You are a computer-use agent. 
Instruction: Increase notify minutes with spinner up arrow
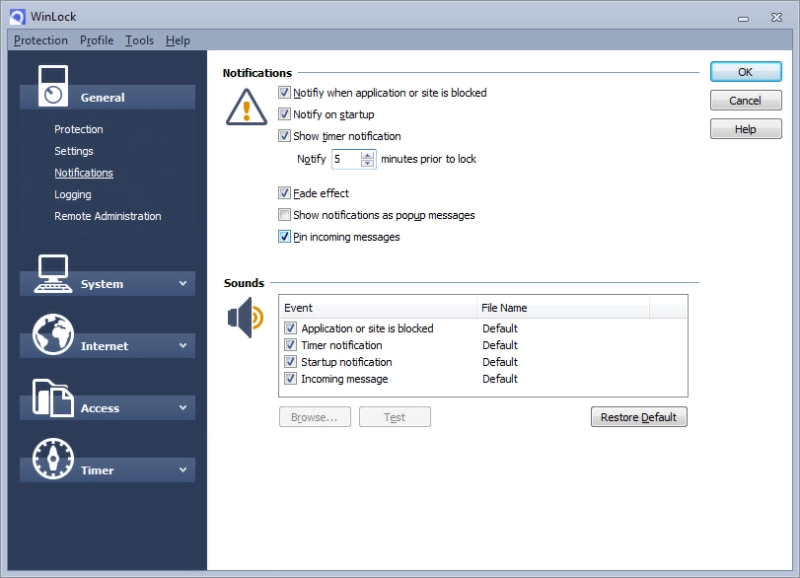(x=367, y=155)
